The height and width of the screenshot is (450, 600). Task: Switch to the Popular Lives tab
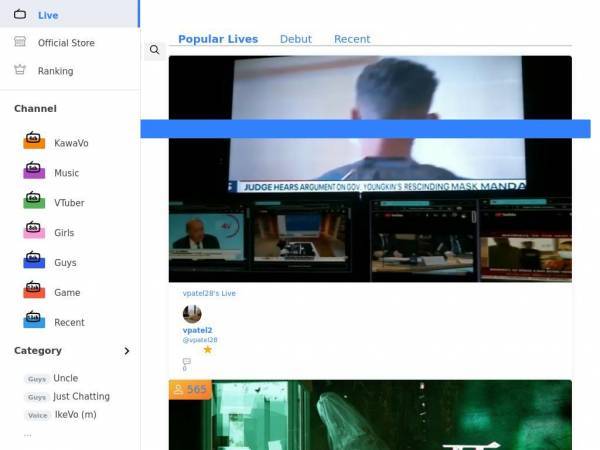218,39
